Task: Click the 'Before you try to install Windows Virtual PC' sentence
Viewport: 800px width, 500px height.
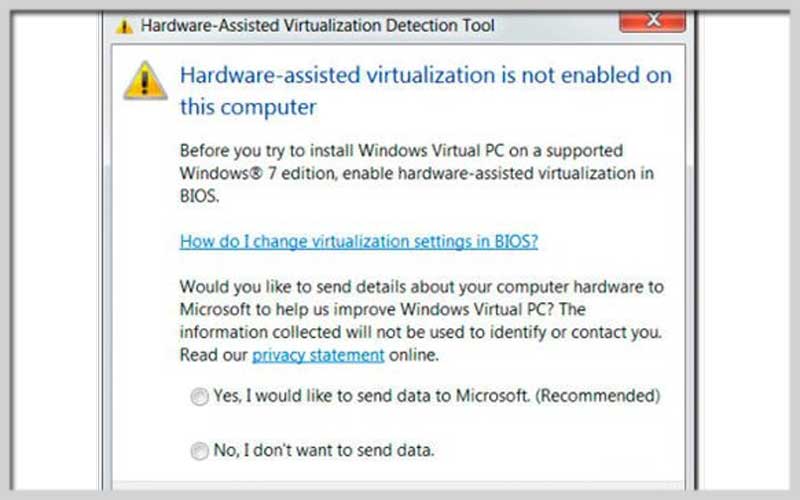Action: click(401, 151)
